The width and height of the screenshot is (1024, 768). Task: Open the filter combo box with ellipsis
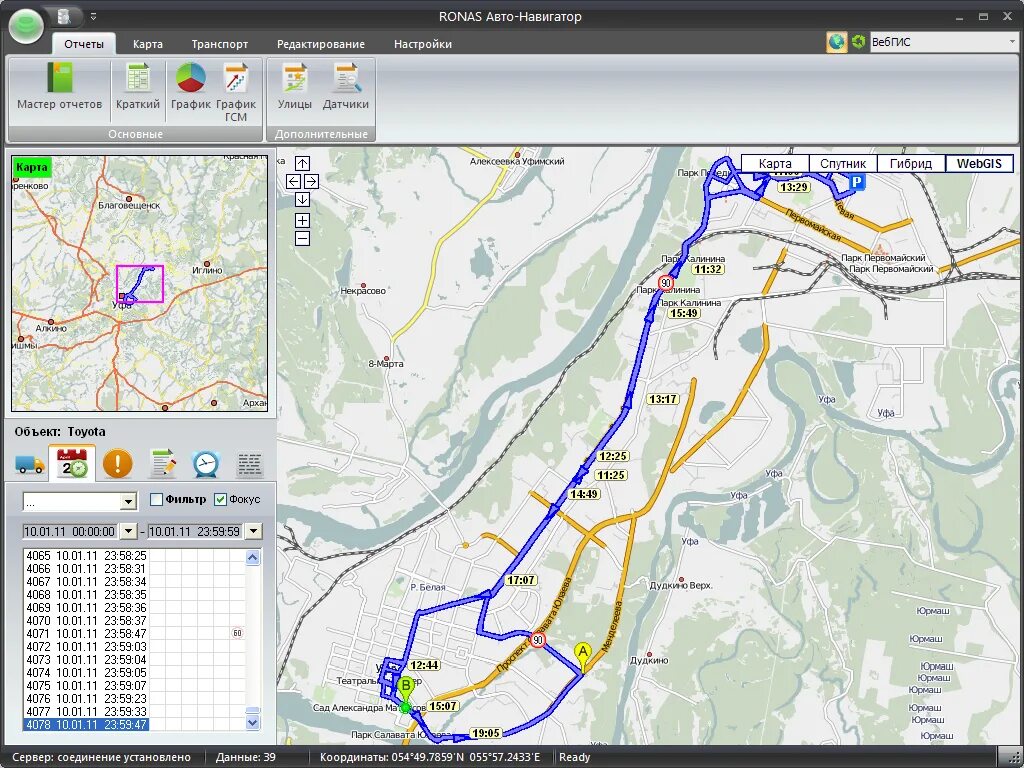[x=80, y=501]
